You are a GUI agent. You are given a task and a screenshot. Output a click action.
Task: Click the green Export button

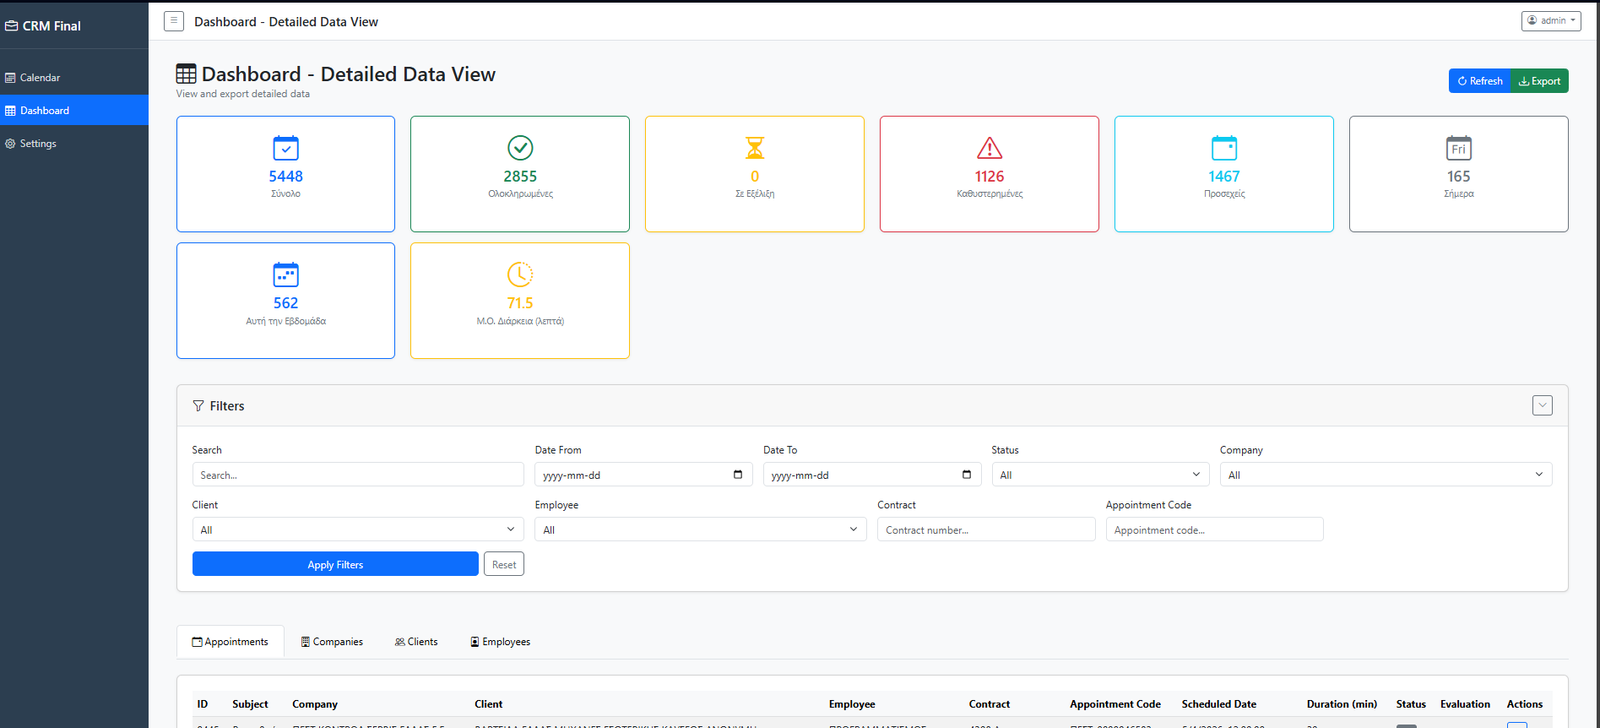point(1540,81)
